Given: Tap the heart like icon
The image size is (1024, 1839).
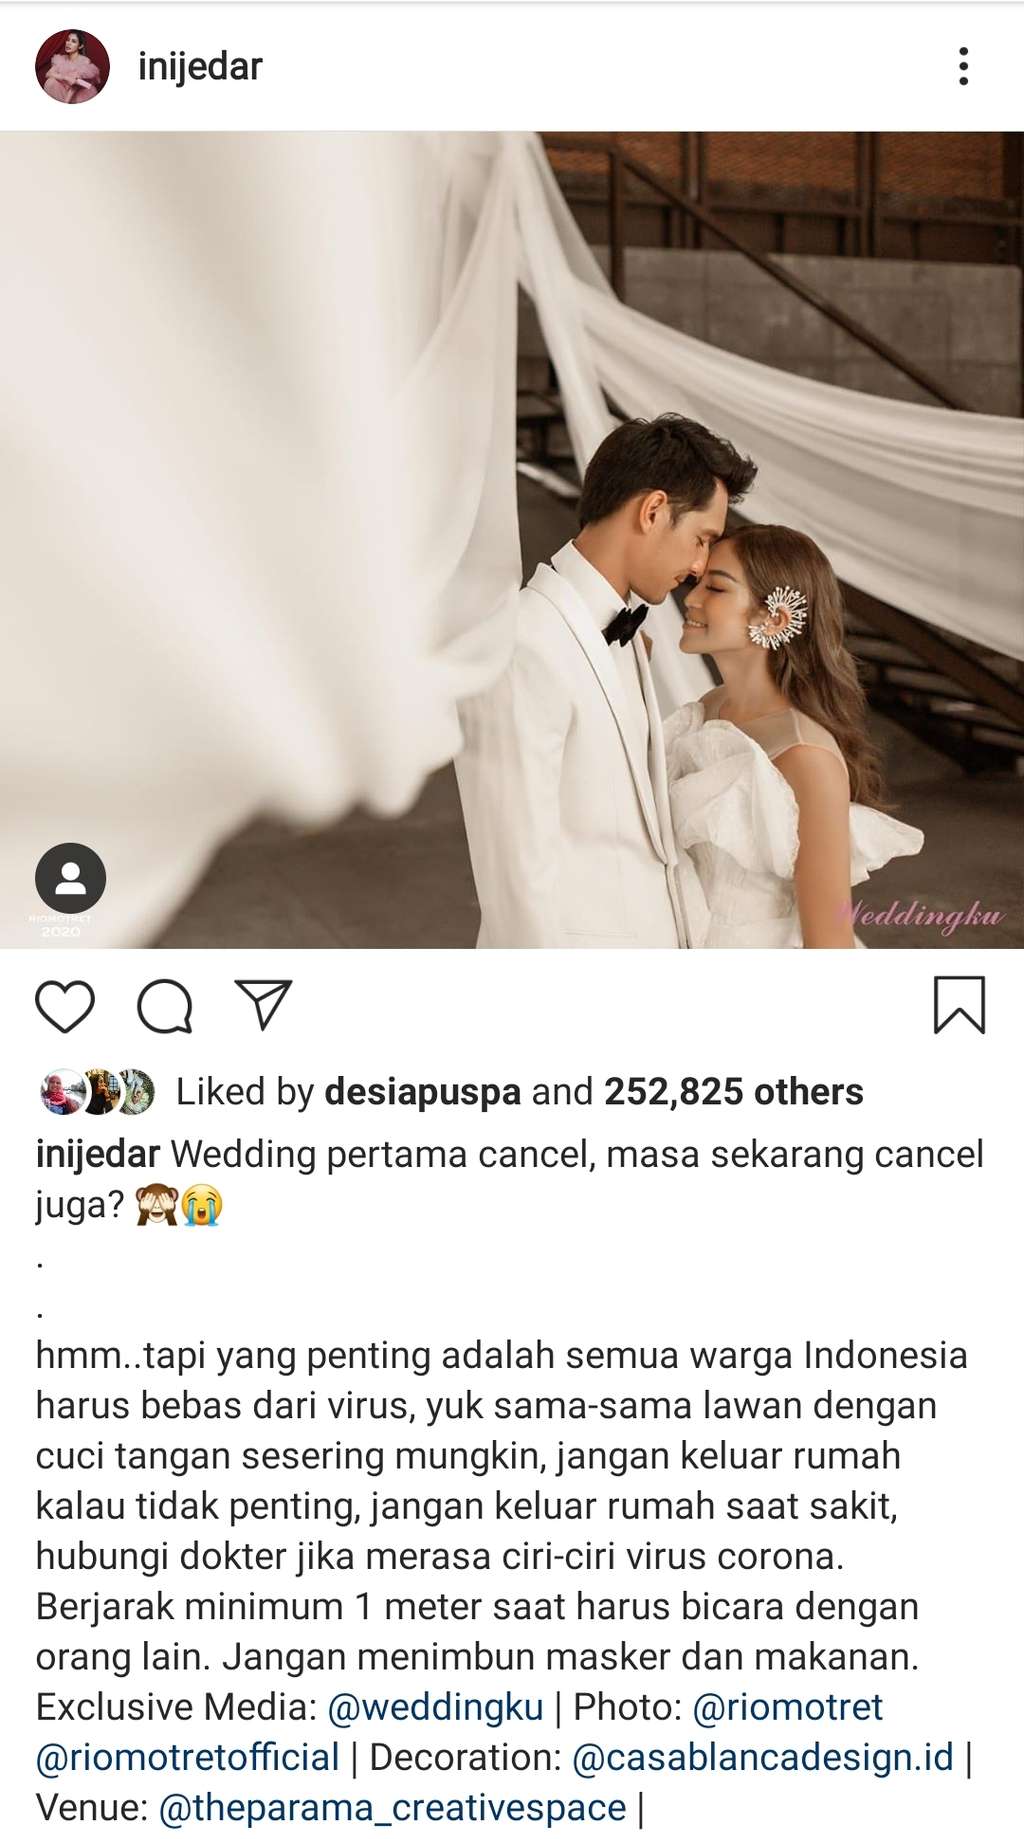Looking at the screenshot, I should (65, 1006).
